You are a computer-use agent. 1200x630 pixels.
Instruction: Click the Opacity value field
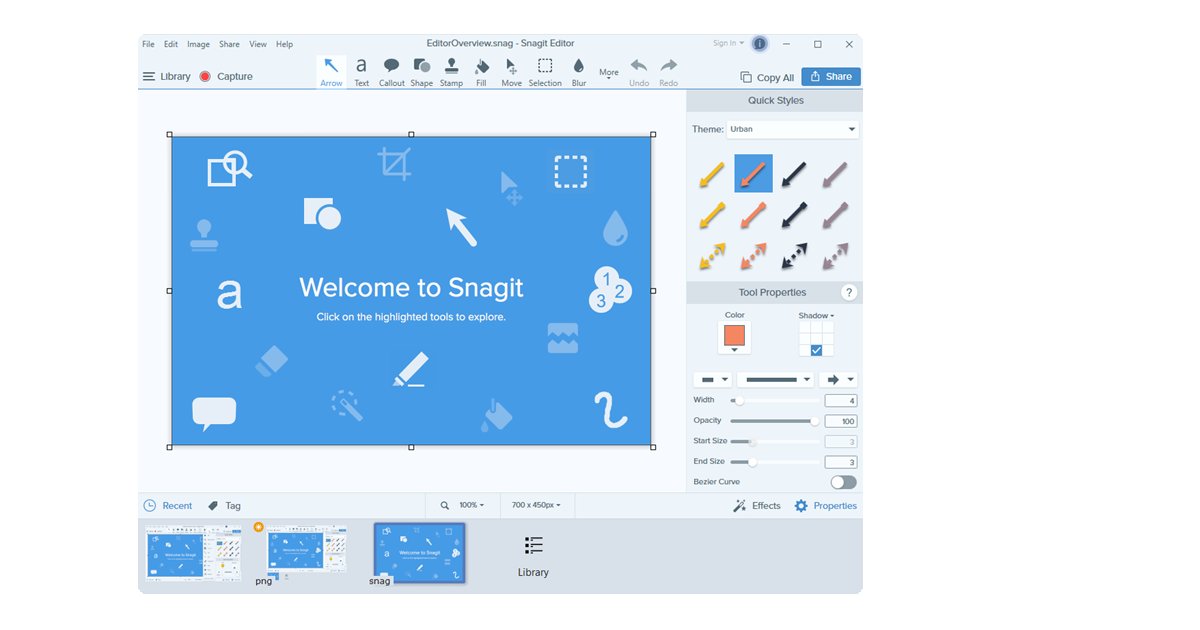(841, 421)
